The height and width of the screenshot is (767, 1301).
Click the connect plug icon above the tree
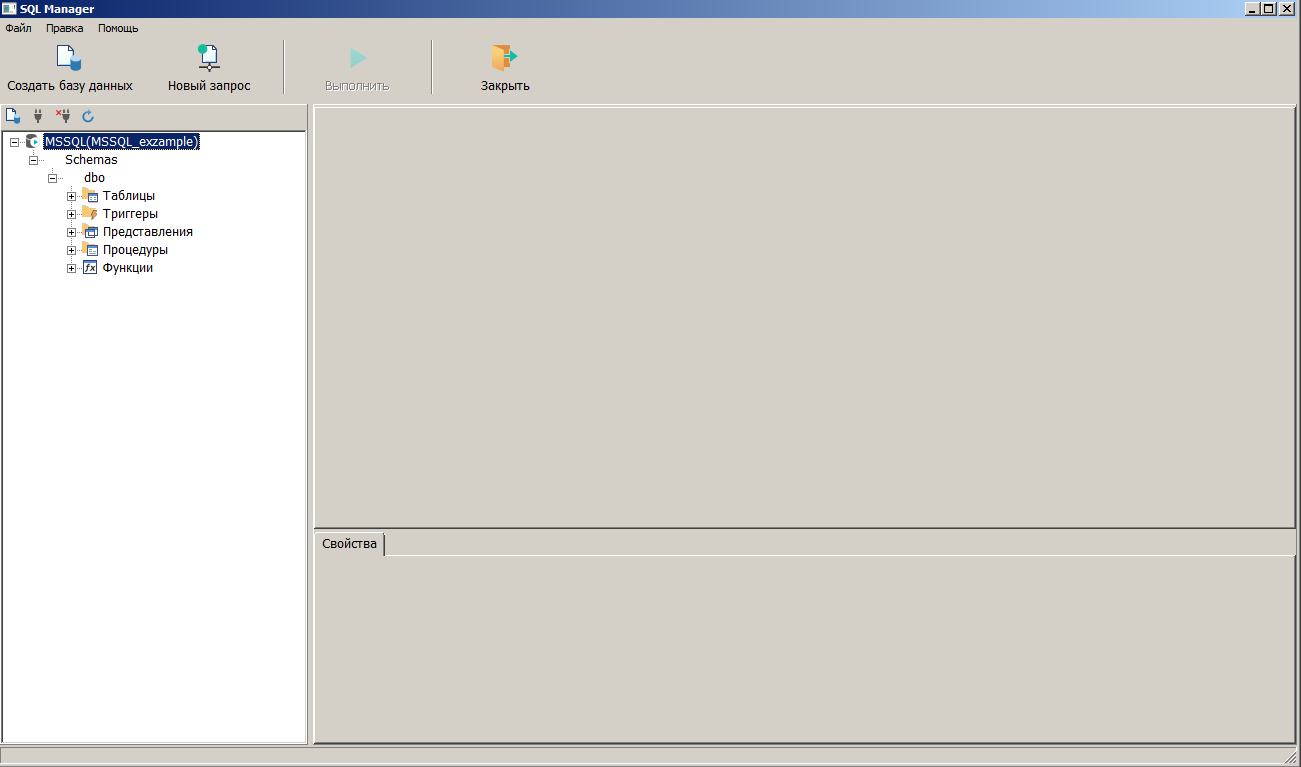38,116
